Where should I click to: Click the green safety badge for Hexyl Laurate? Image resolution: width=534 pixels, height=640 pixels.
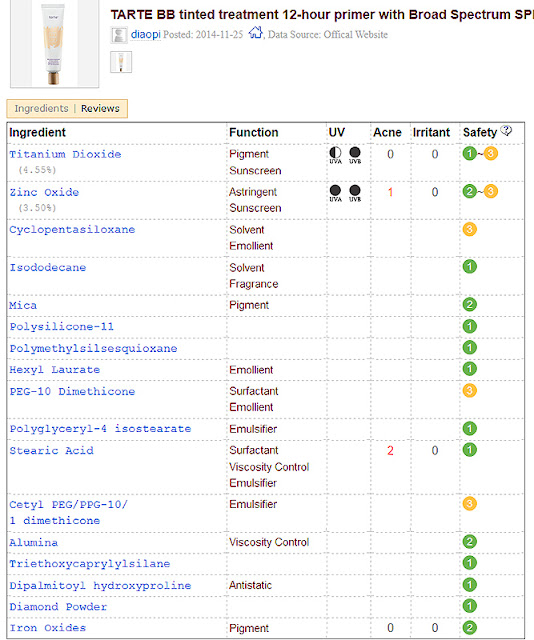click(x=469, y=369)
